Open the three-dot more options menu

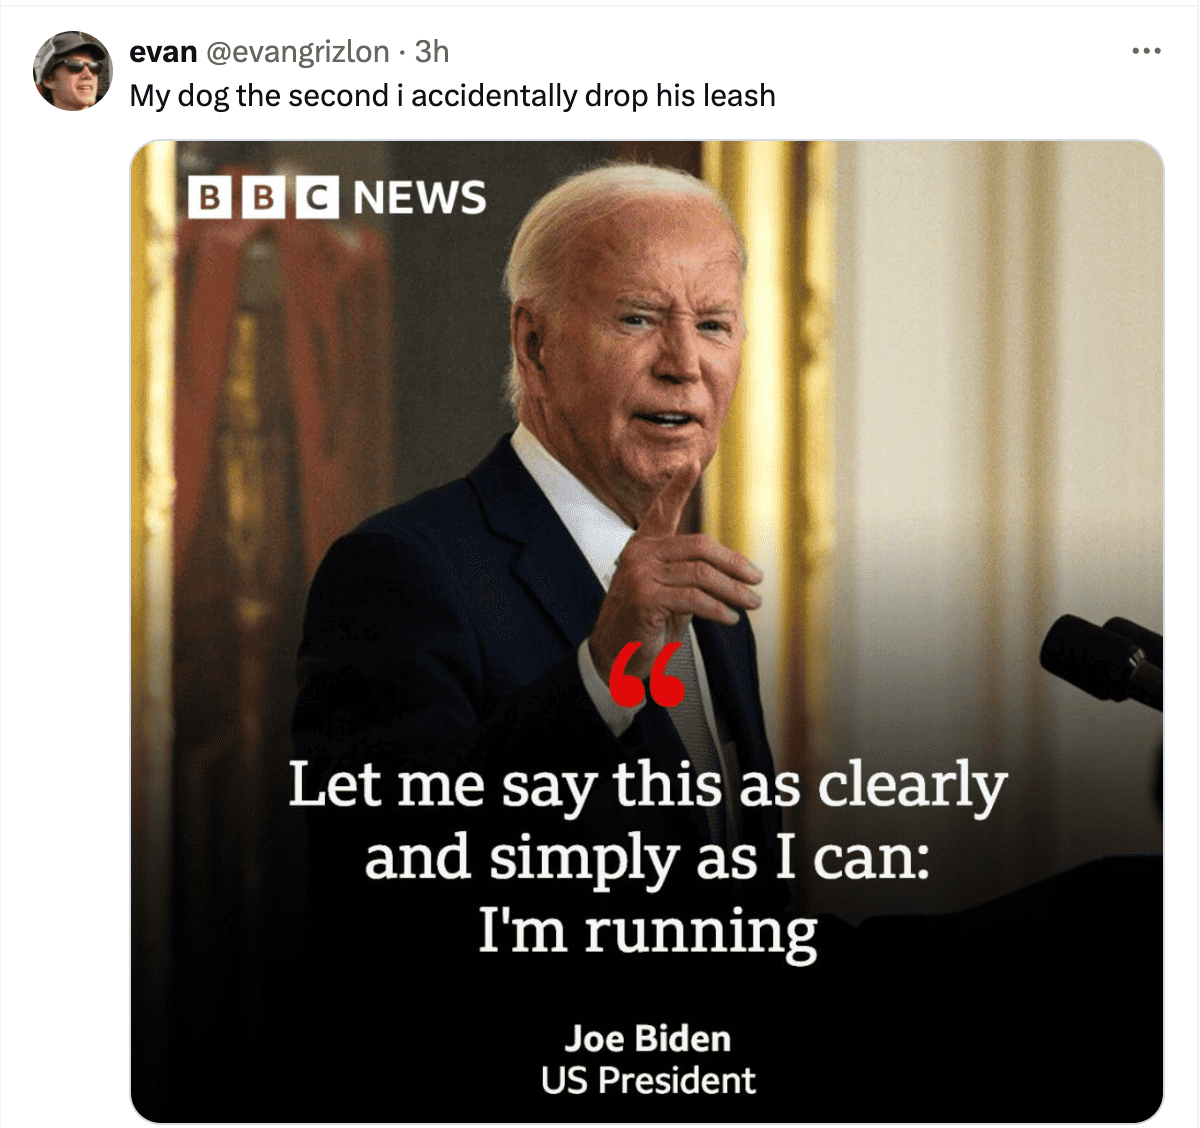click(1146, 51)
